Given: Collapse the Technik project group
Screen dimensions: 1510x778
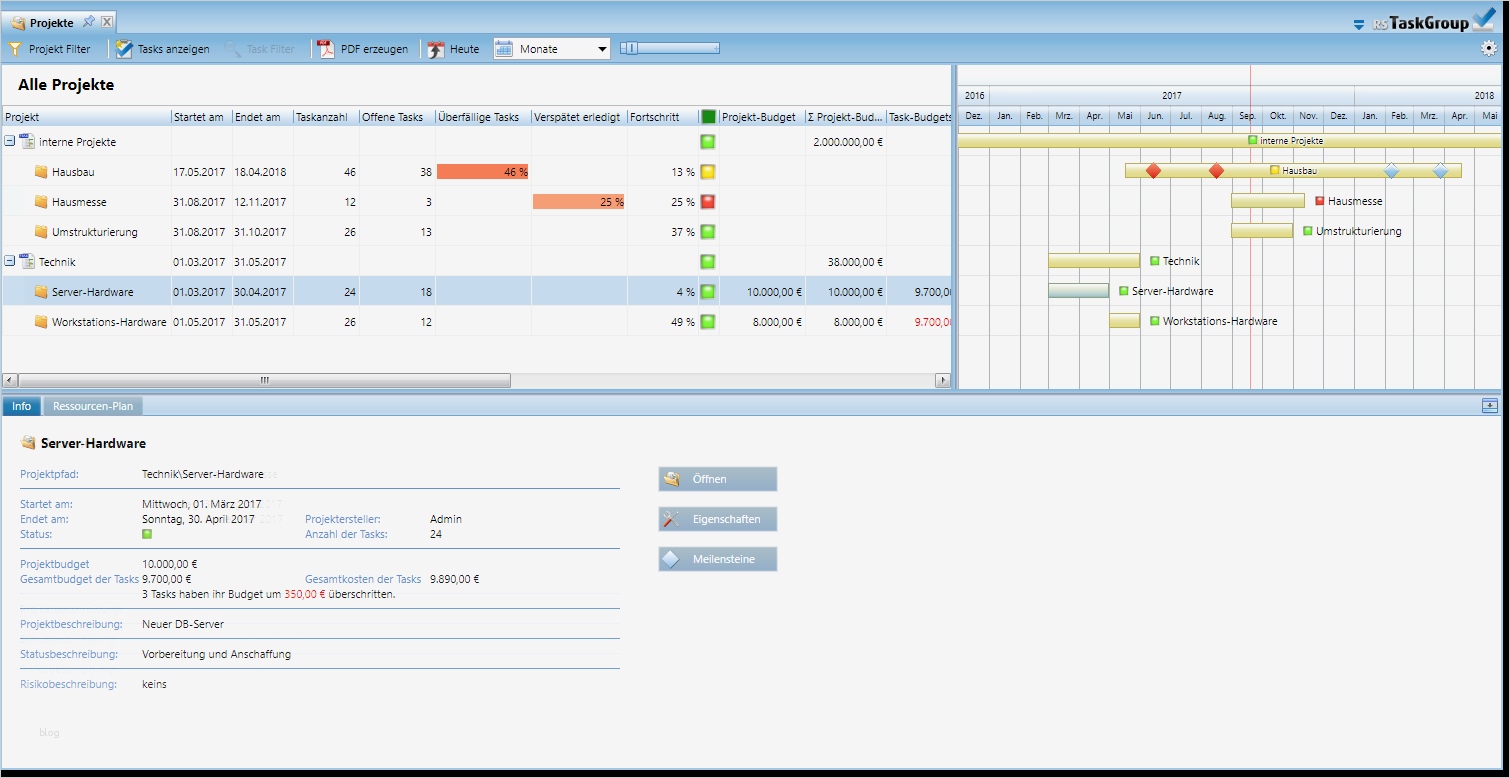Looking at the screenshot, I should pyautogui.click(x=10, y=262).
